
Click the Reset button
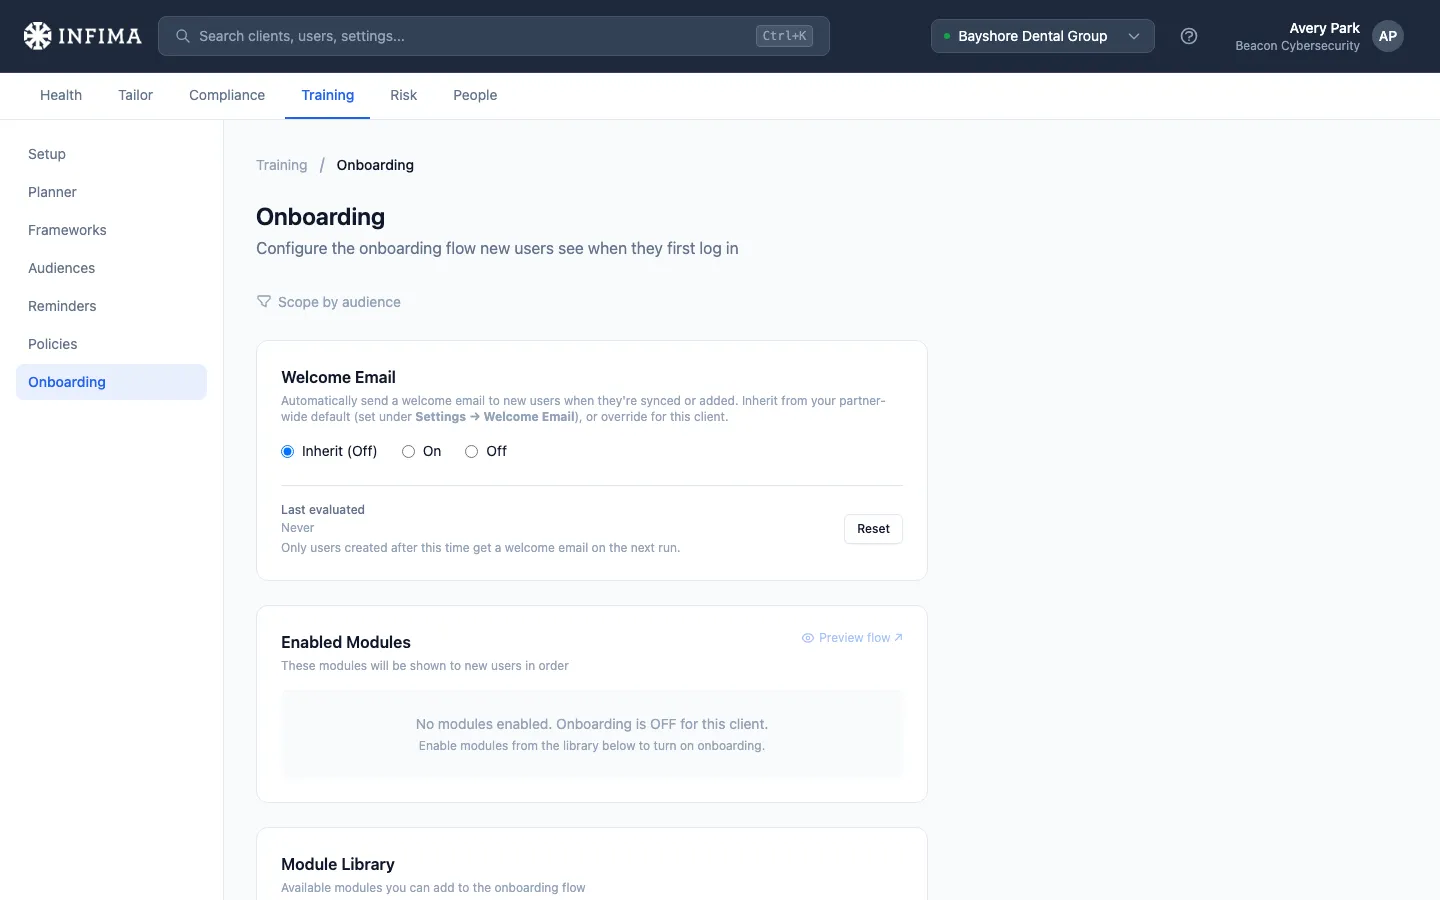pos(873,529)
